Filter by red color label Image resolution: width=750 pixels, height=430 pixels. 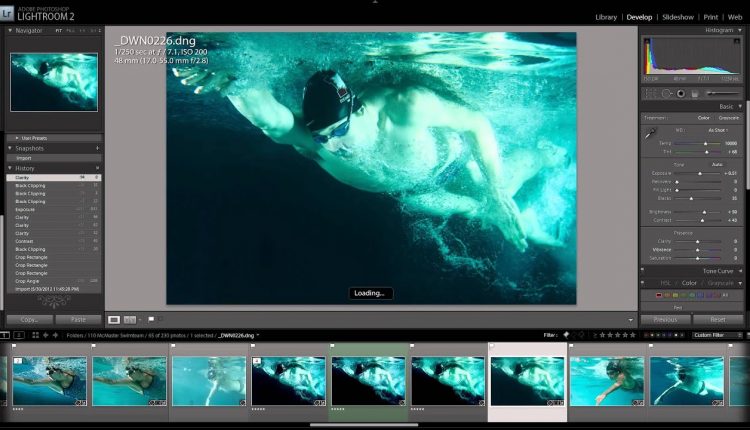646,335
